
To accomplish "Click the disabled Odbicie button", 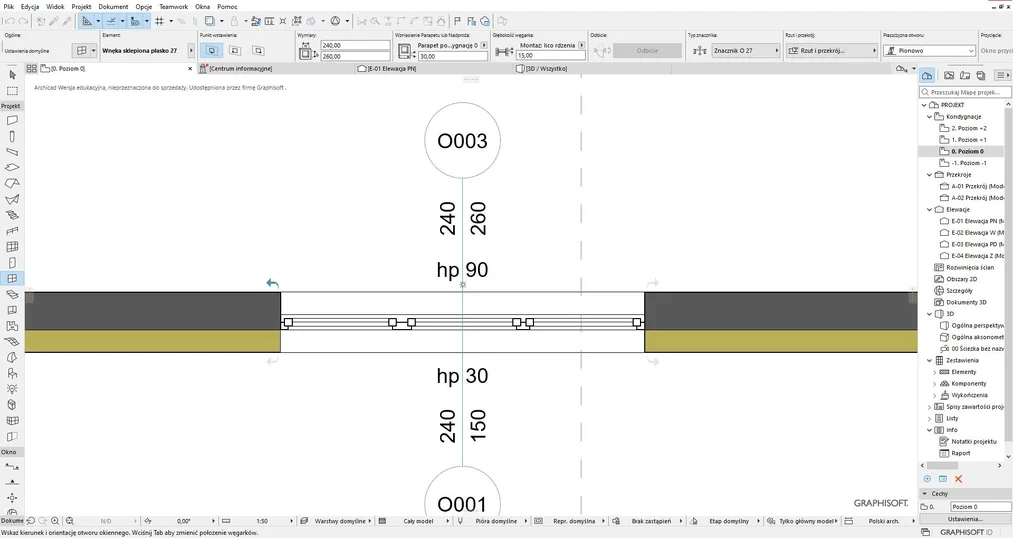I will (647, 50).
